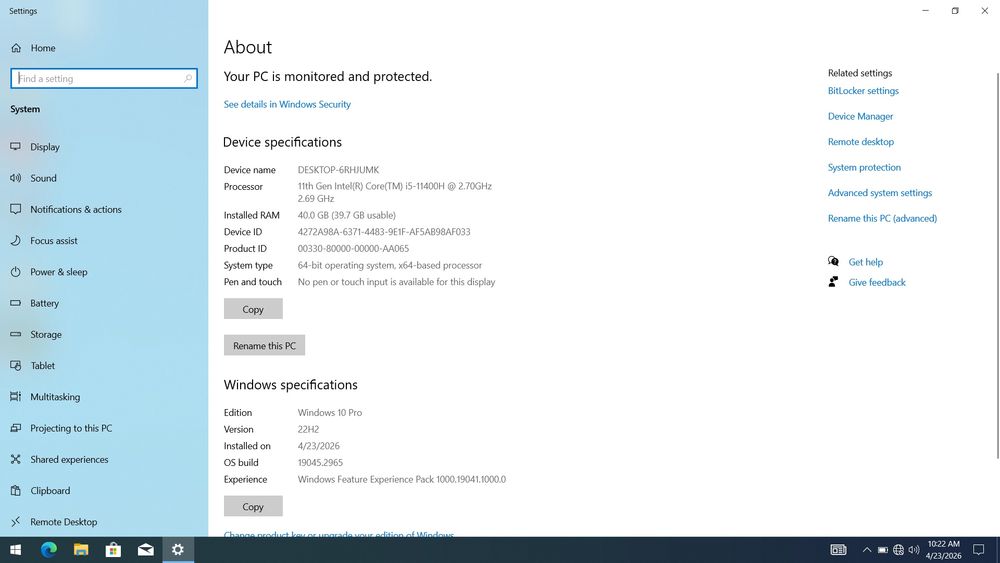Viewport: 1000px width, 563px height.
Task: Click the Clipboard sidebar icon
Action: [x=16, y=490]
